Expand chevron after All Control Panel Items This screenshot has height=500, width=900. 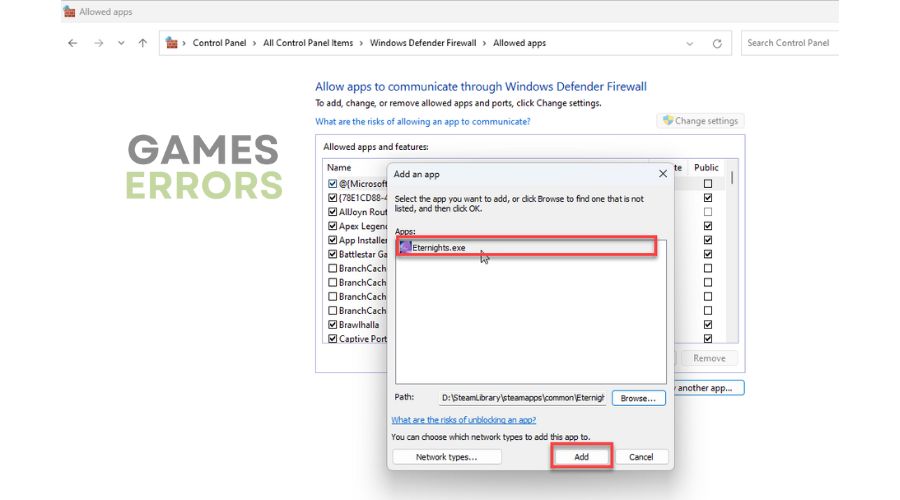pyautogui.click(x=362, y=43)
